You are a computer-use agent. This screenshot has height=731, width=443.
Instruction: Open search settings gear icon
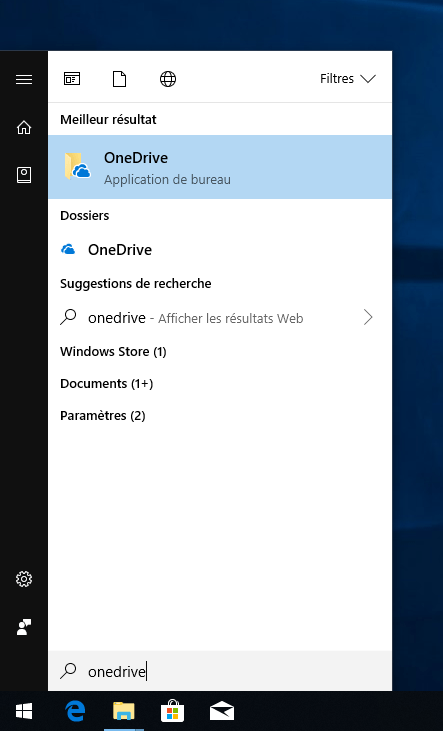(x=24, y=579)
